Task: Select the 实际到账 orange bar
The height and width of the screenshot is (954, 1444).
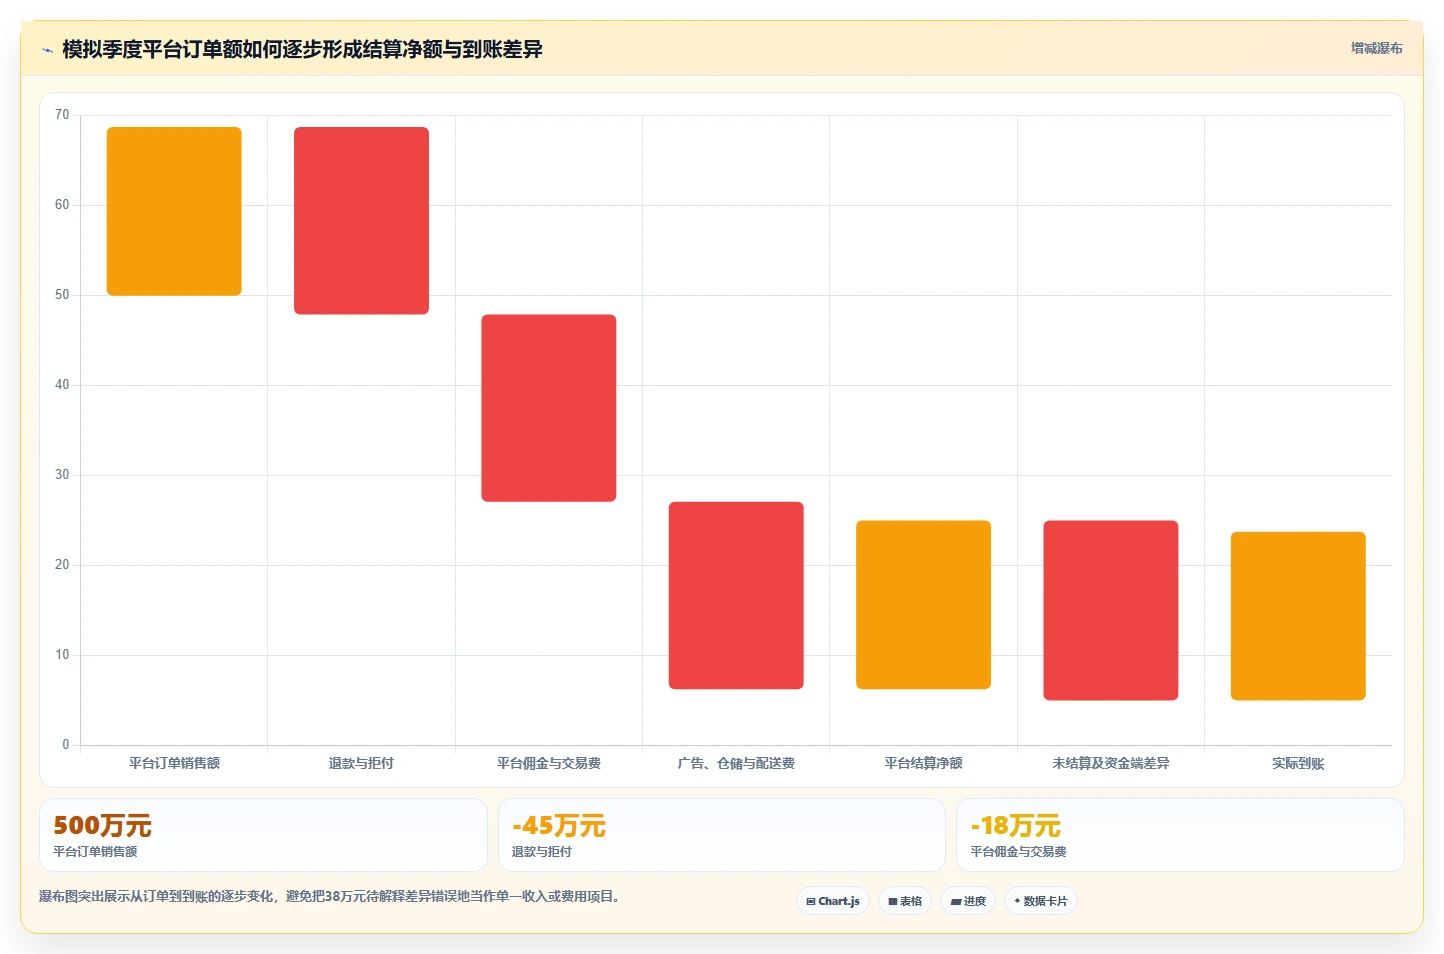Action: [1298, 616]
